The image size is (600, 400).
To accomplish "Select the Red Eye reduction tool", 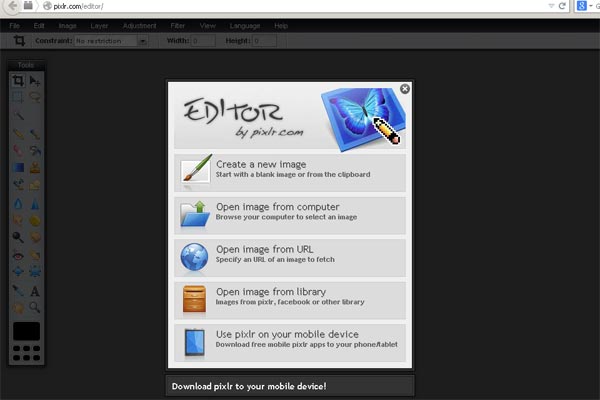I will [x=18, y=255].
